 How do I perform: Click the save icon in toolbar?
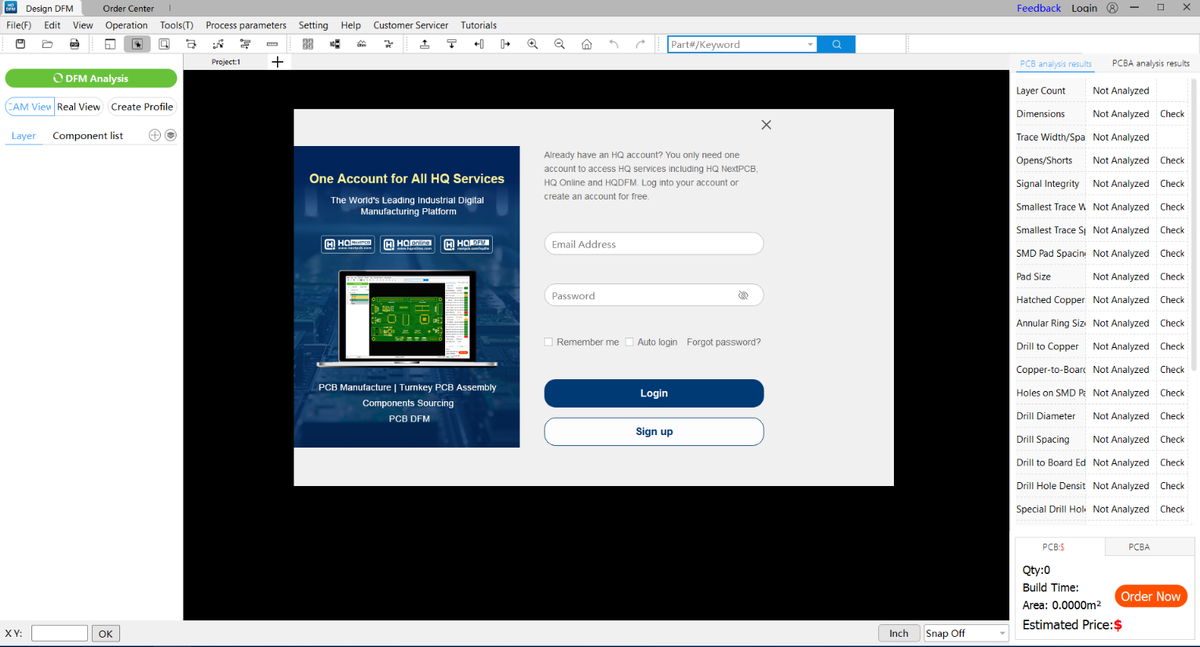(20, 44)
